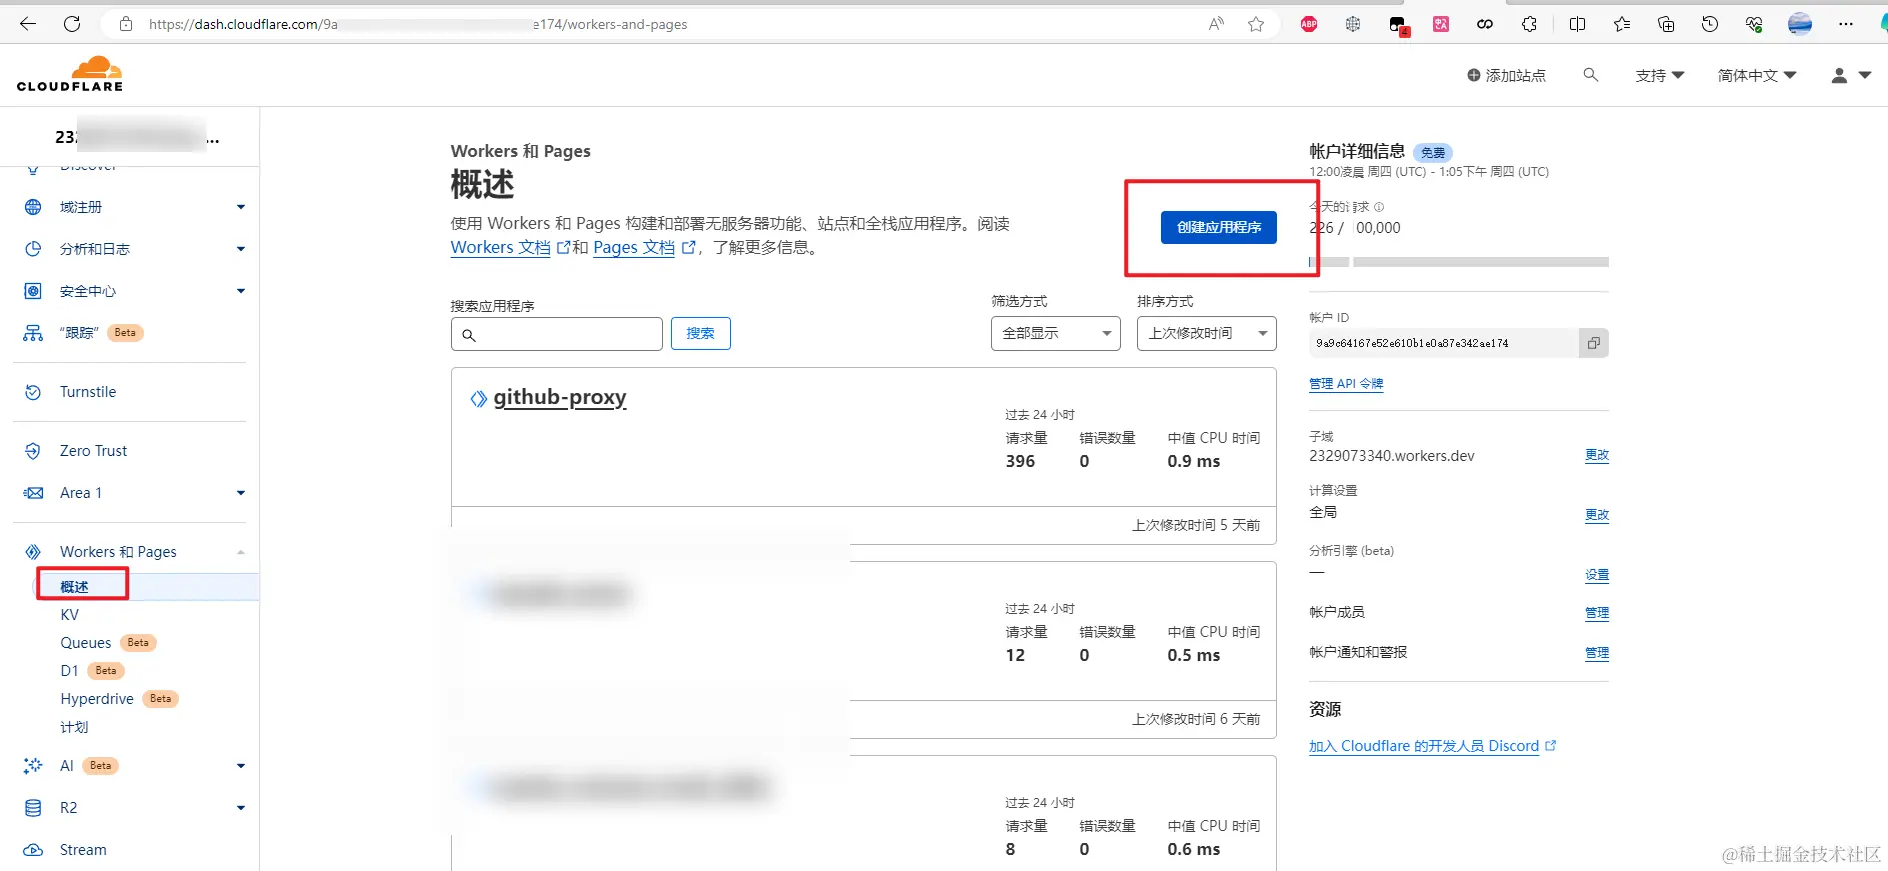This screenshot has width=1888, height=871.
Task: Click the read aloud icon in address bar
Action: 1216,24
